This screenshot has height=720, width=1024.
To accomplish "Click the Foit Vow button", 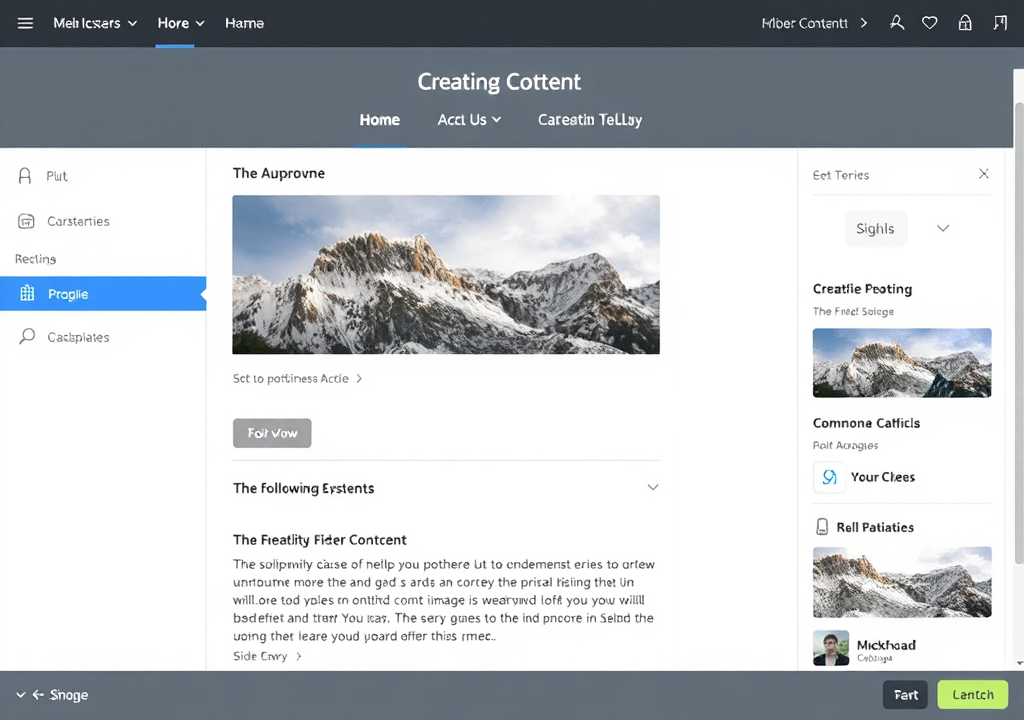I will pyautogui.click(x=272, y=433).
